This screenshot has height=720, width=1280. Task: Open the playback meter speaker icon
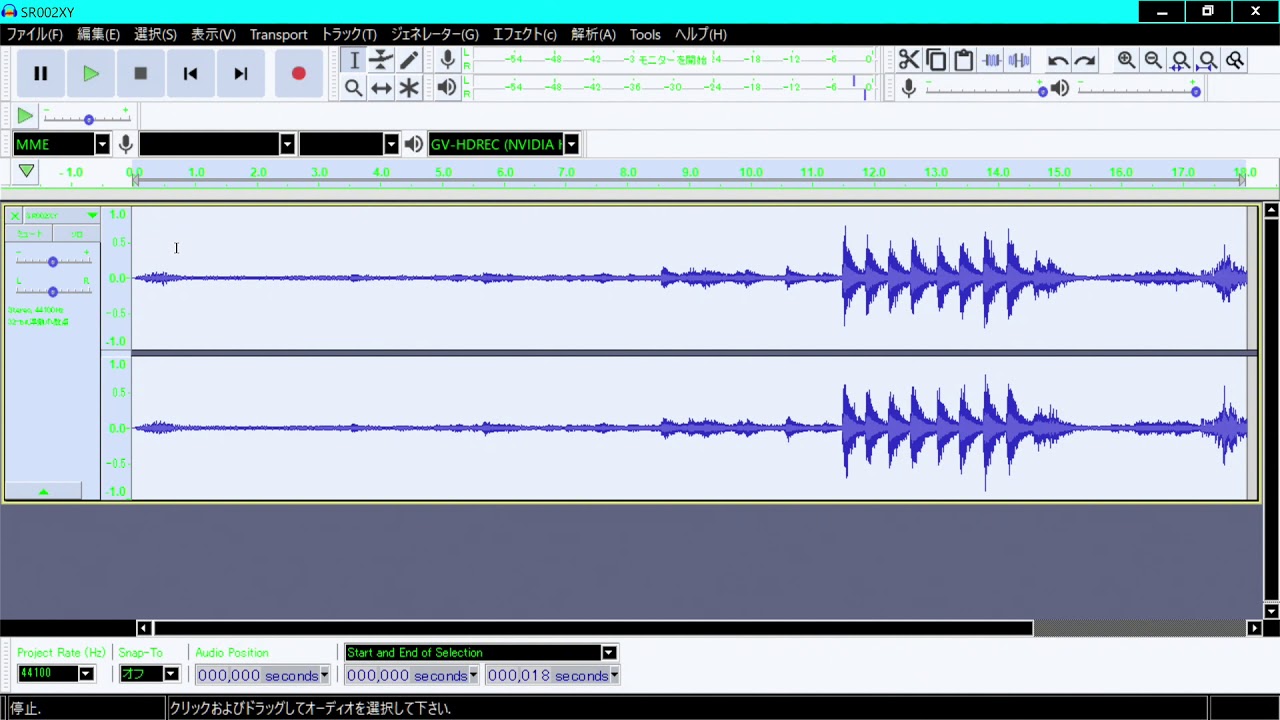pyautogui.click(x=447, y=88)
